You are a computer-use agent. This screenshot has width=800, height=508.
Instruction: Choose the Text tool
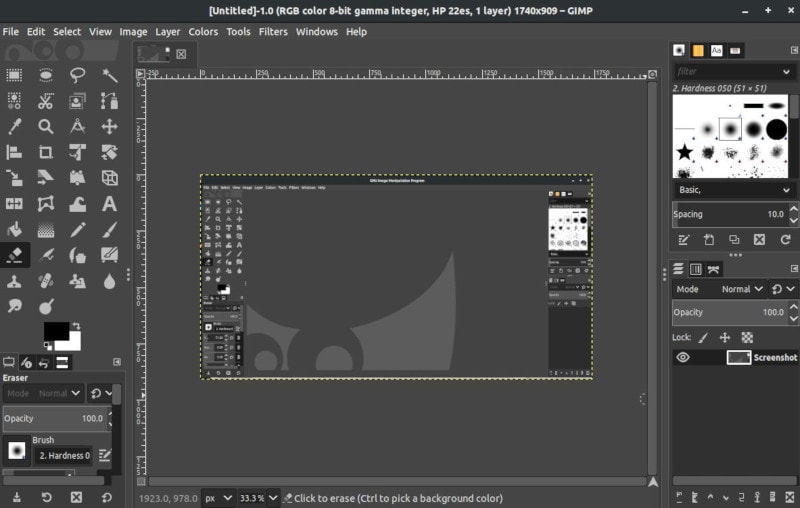point(109,204)
